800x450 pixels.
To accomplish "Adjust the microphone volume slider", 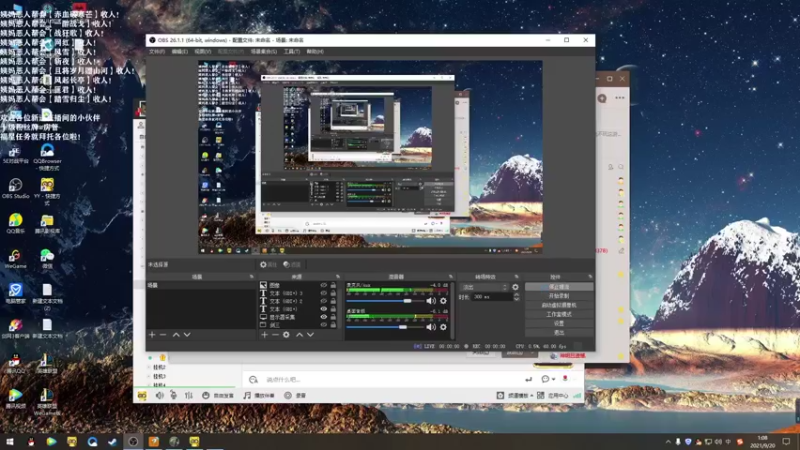I will [385, 301].
